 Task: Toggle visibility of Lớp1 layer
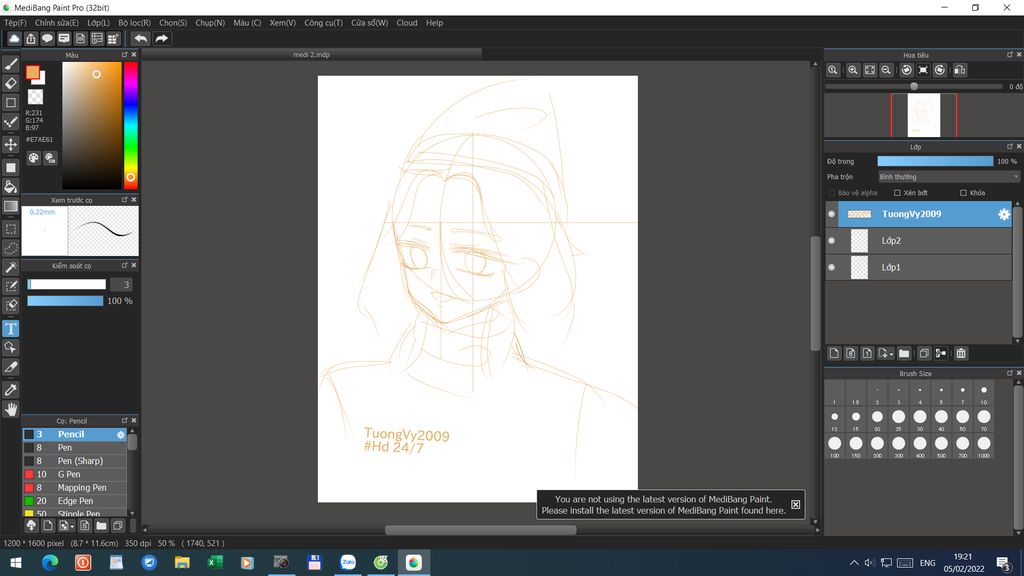click(x=831, y=267)
